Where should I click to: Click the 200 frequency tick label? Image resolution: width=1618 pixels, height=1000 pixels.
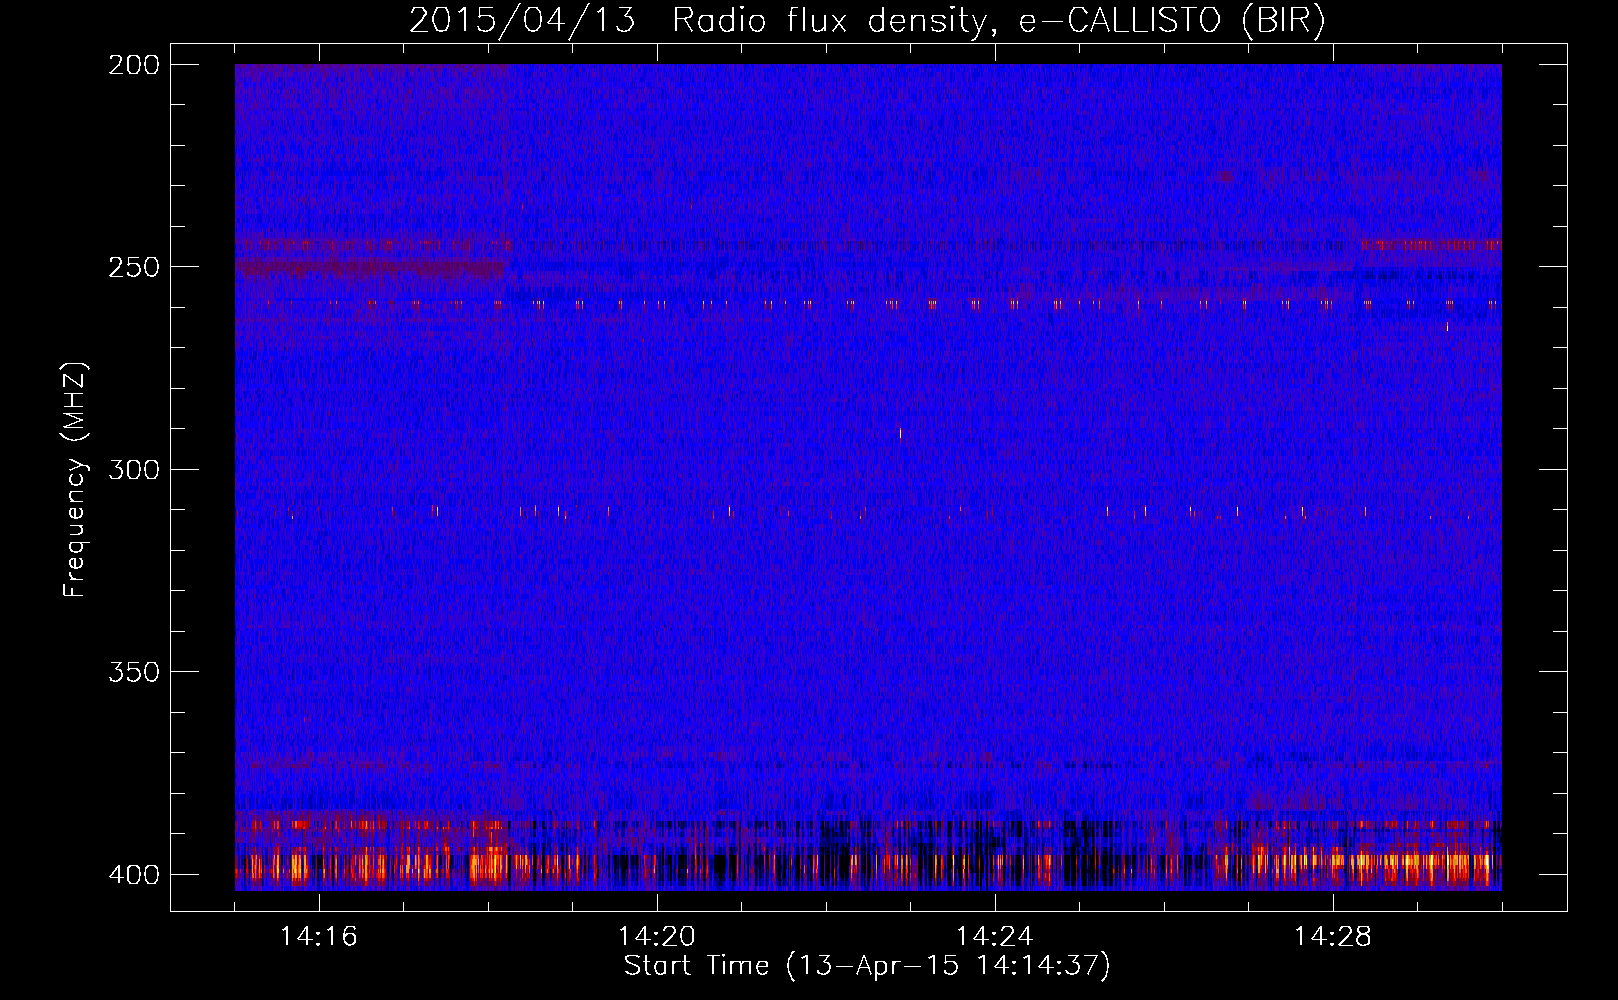[x=134, y=65]
